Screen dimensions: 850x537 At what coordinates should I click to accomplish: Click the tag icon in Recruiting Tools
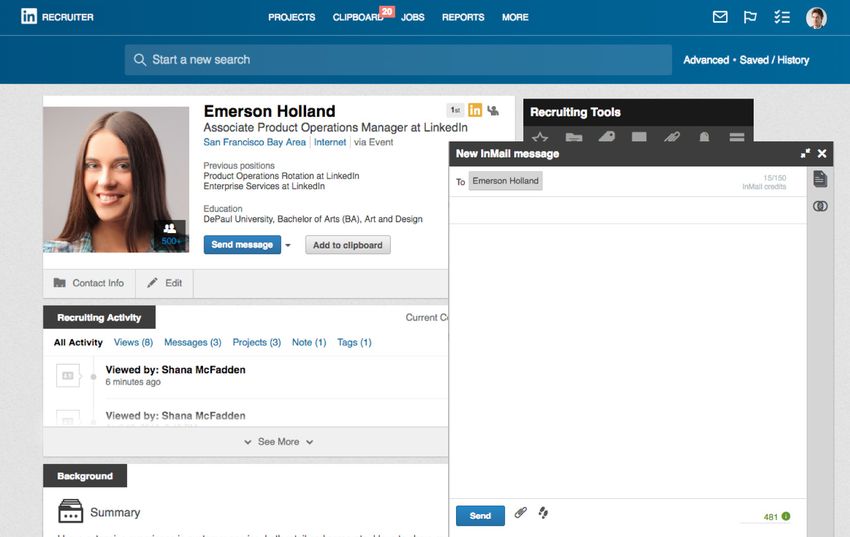pyautogui.click(x=607, y=137)
